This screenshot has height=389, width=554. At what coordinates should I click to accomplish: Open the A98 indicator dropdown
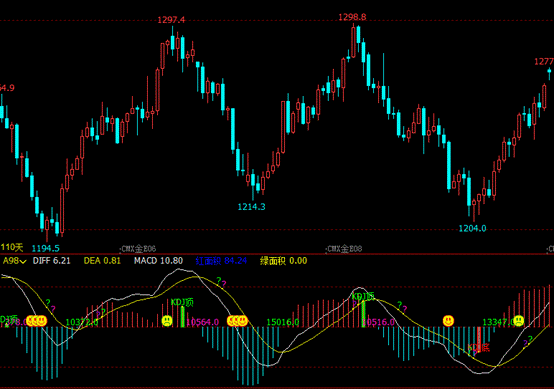pos(14,261)
